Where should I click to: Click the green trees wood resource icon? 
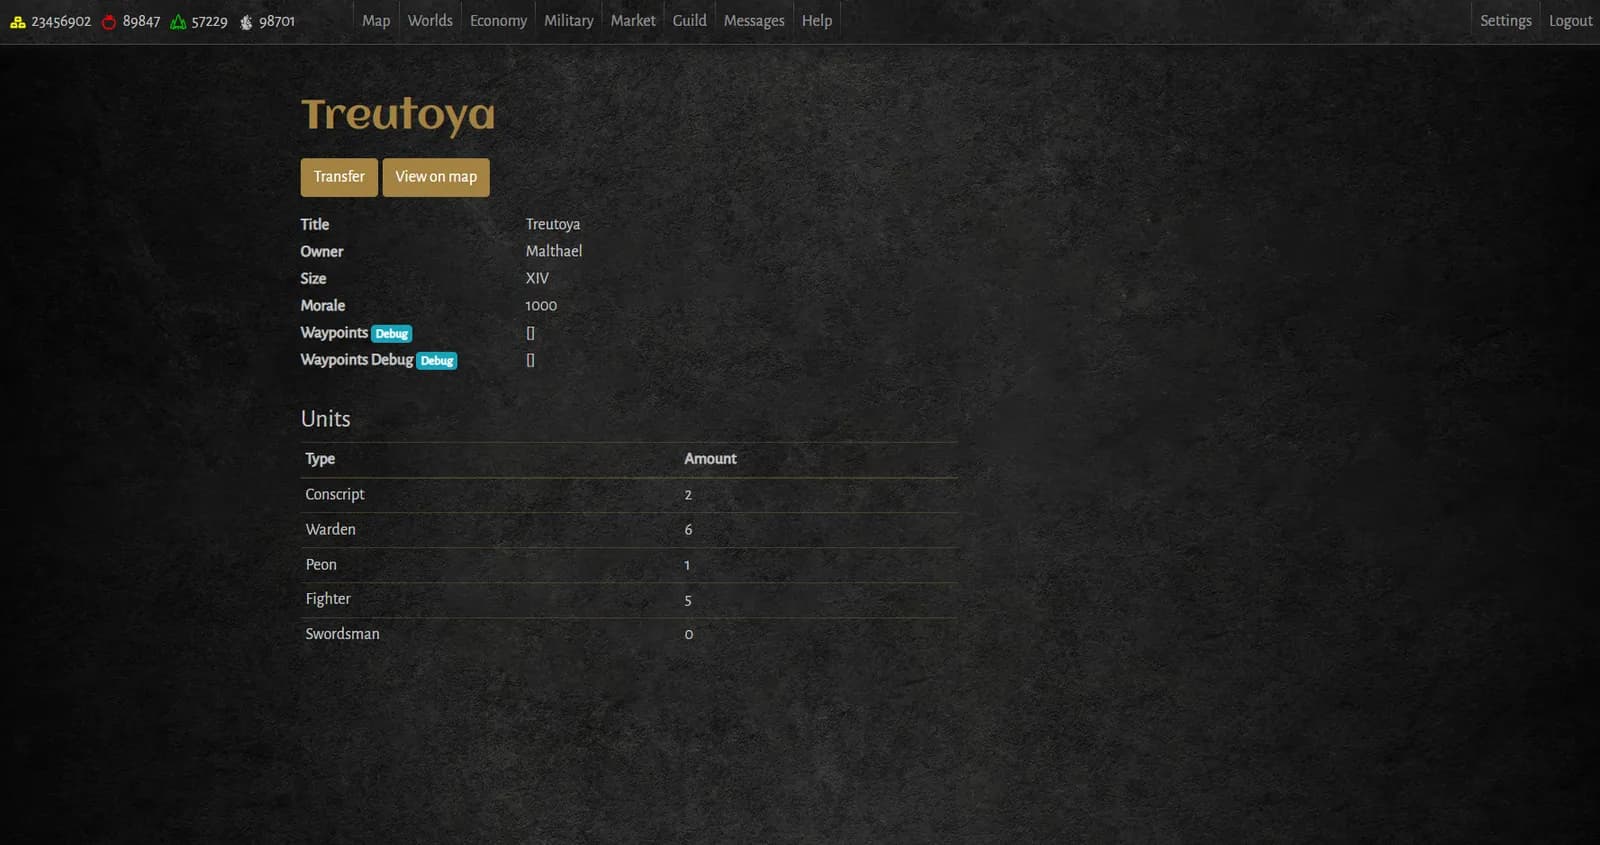pyautogui.click(x=178, y=22)
